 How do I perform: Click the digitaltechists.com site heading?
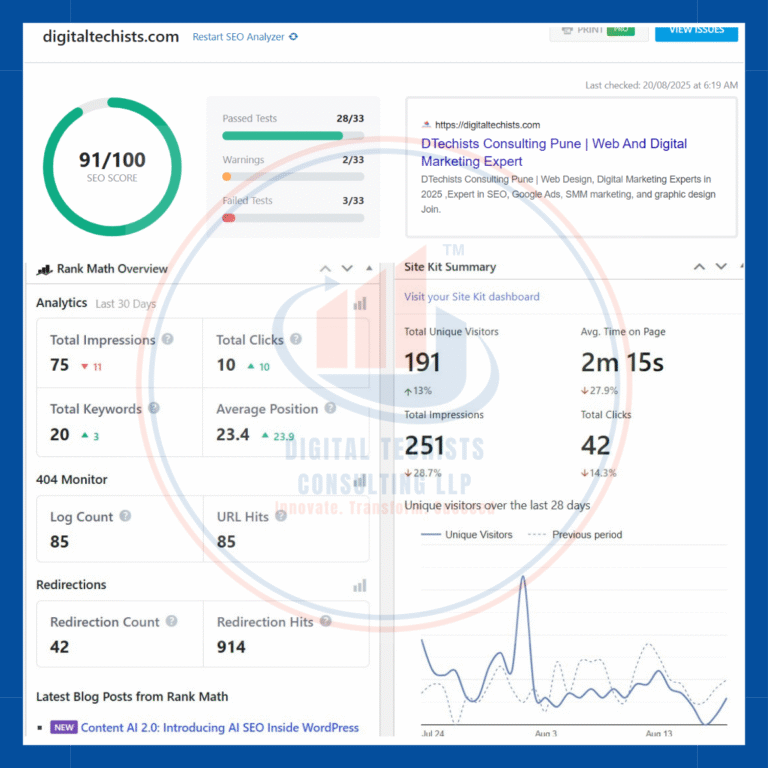click(111, 37)
